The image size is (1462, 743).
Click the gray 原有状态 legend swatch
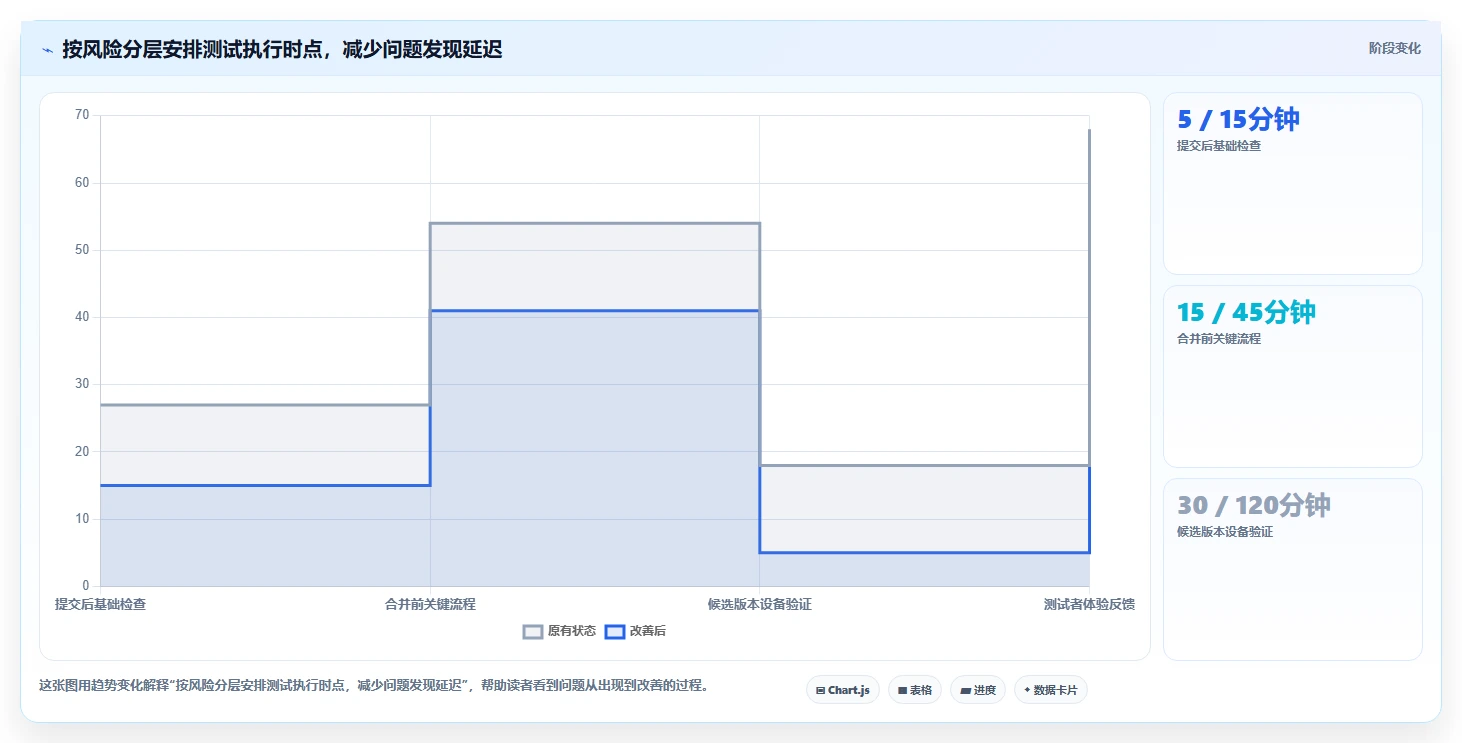[534, 631]
